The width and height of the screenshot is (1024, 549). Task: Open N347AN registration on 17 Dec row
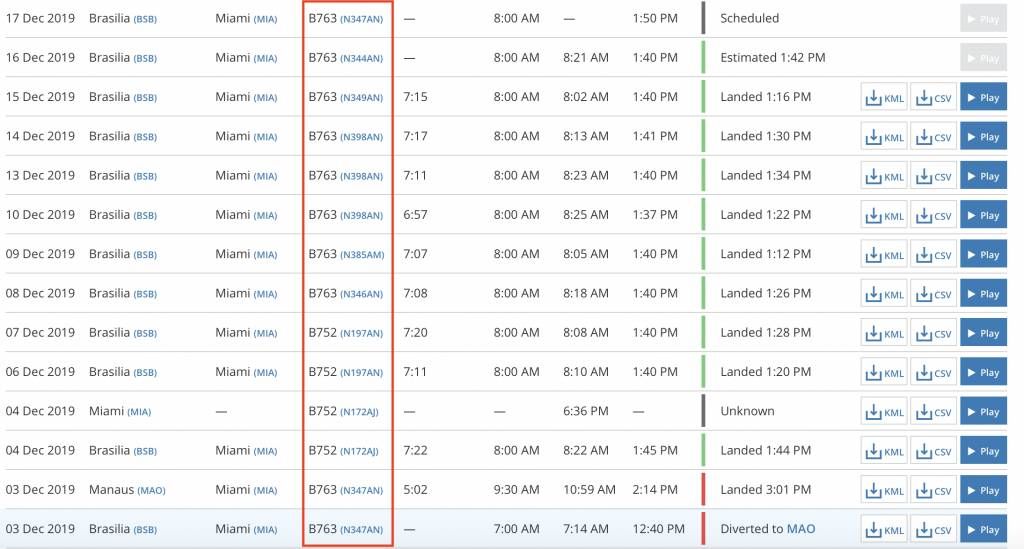point(361,19)
